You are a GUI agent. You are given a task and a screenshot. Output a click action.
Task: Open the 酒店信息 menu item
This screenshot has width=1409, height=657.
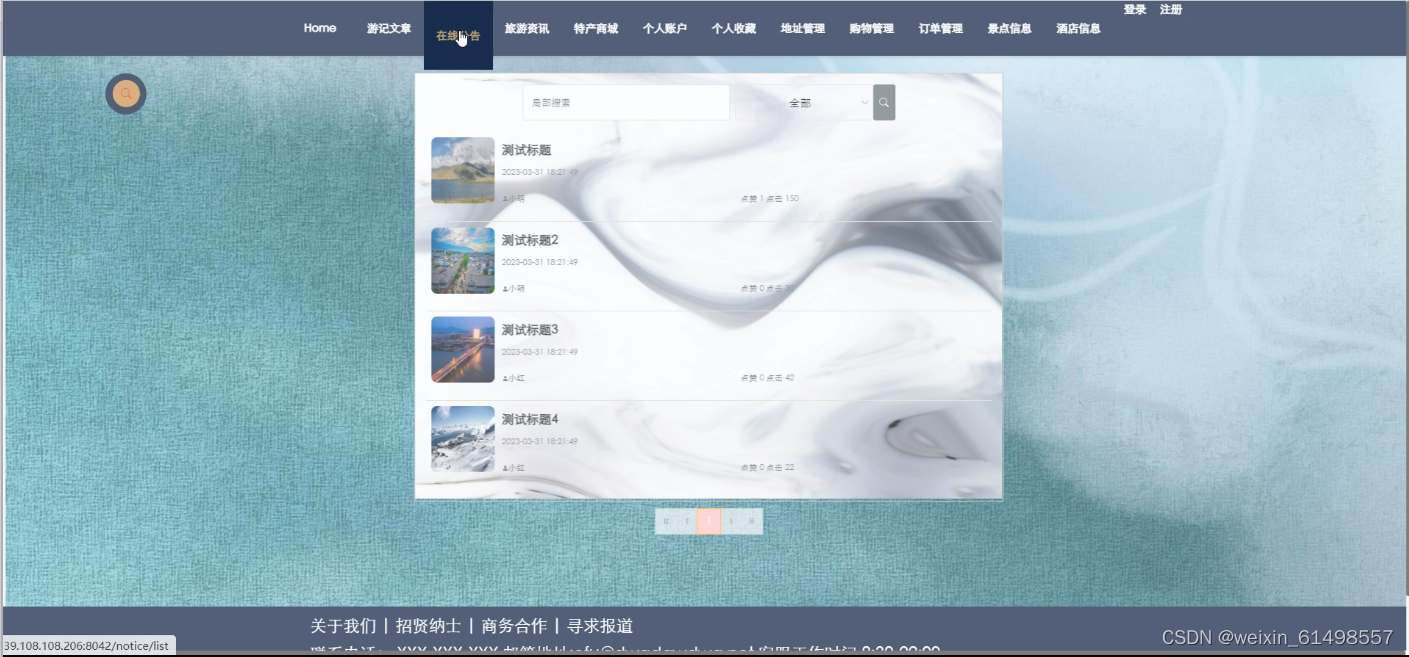1079,28
